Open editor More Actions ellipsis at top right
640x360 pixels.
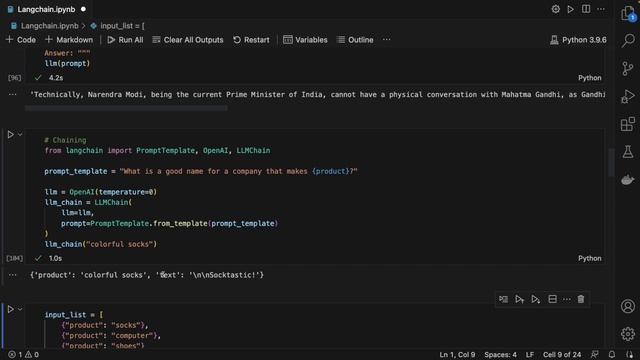point(601,9)
